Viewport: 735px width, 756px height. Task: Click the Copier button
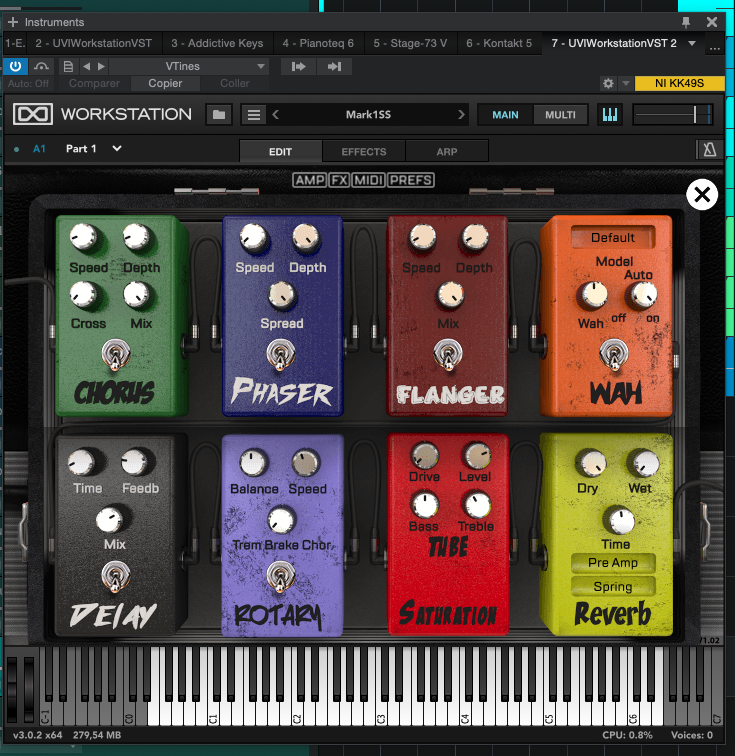click(165, 83)
